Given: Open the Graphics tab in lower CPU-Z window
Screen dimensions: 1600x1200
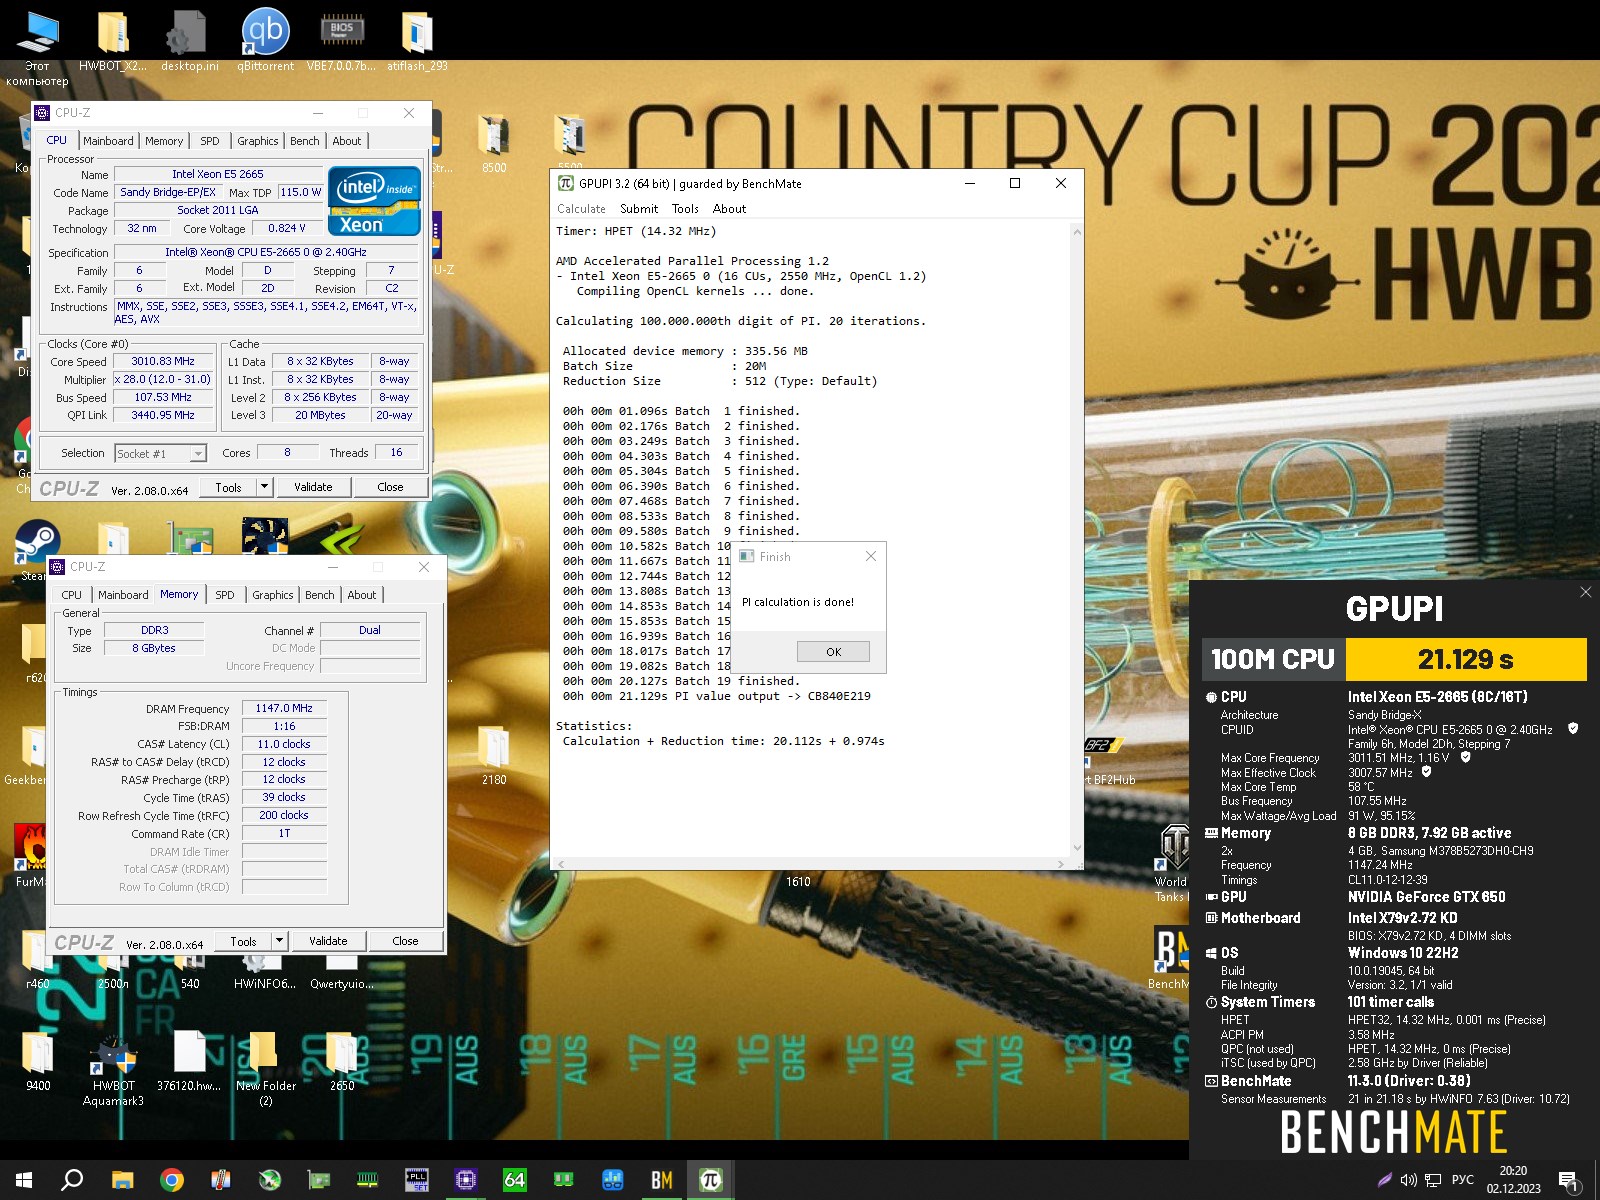Looking at the screenshot, I should click(272, 595).
